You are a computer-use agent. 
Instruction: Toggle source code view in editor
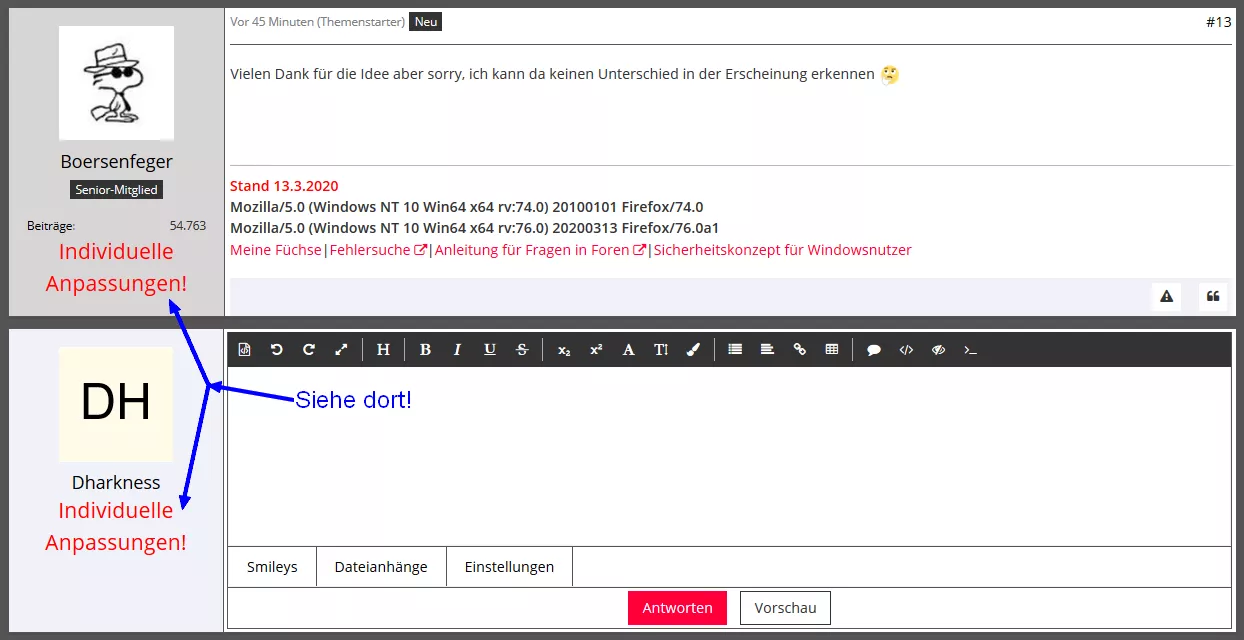point(245,350)
